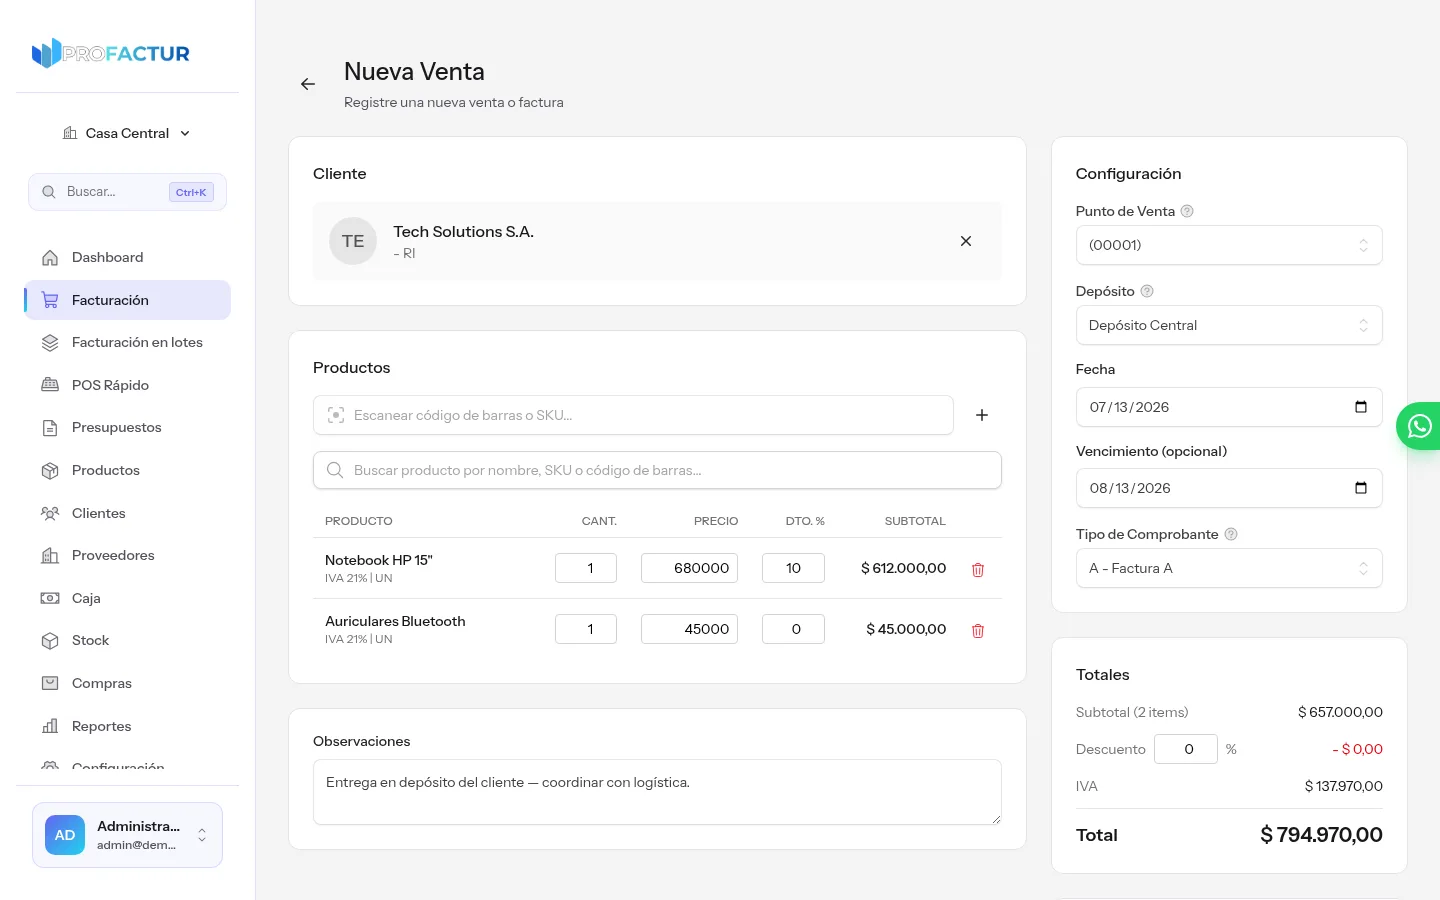Focus the Buscar search box
1440x900 pixels.
[127, 192]
